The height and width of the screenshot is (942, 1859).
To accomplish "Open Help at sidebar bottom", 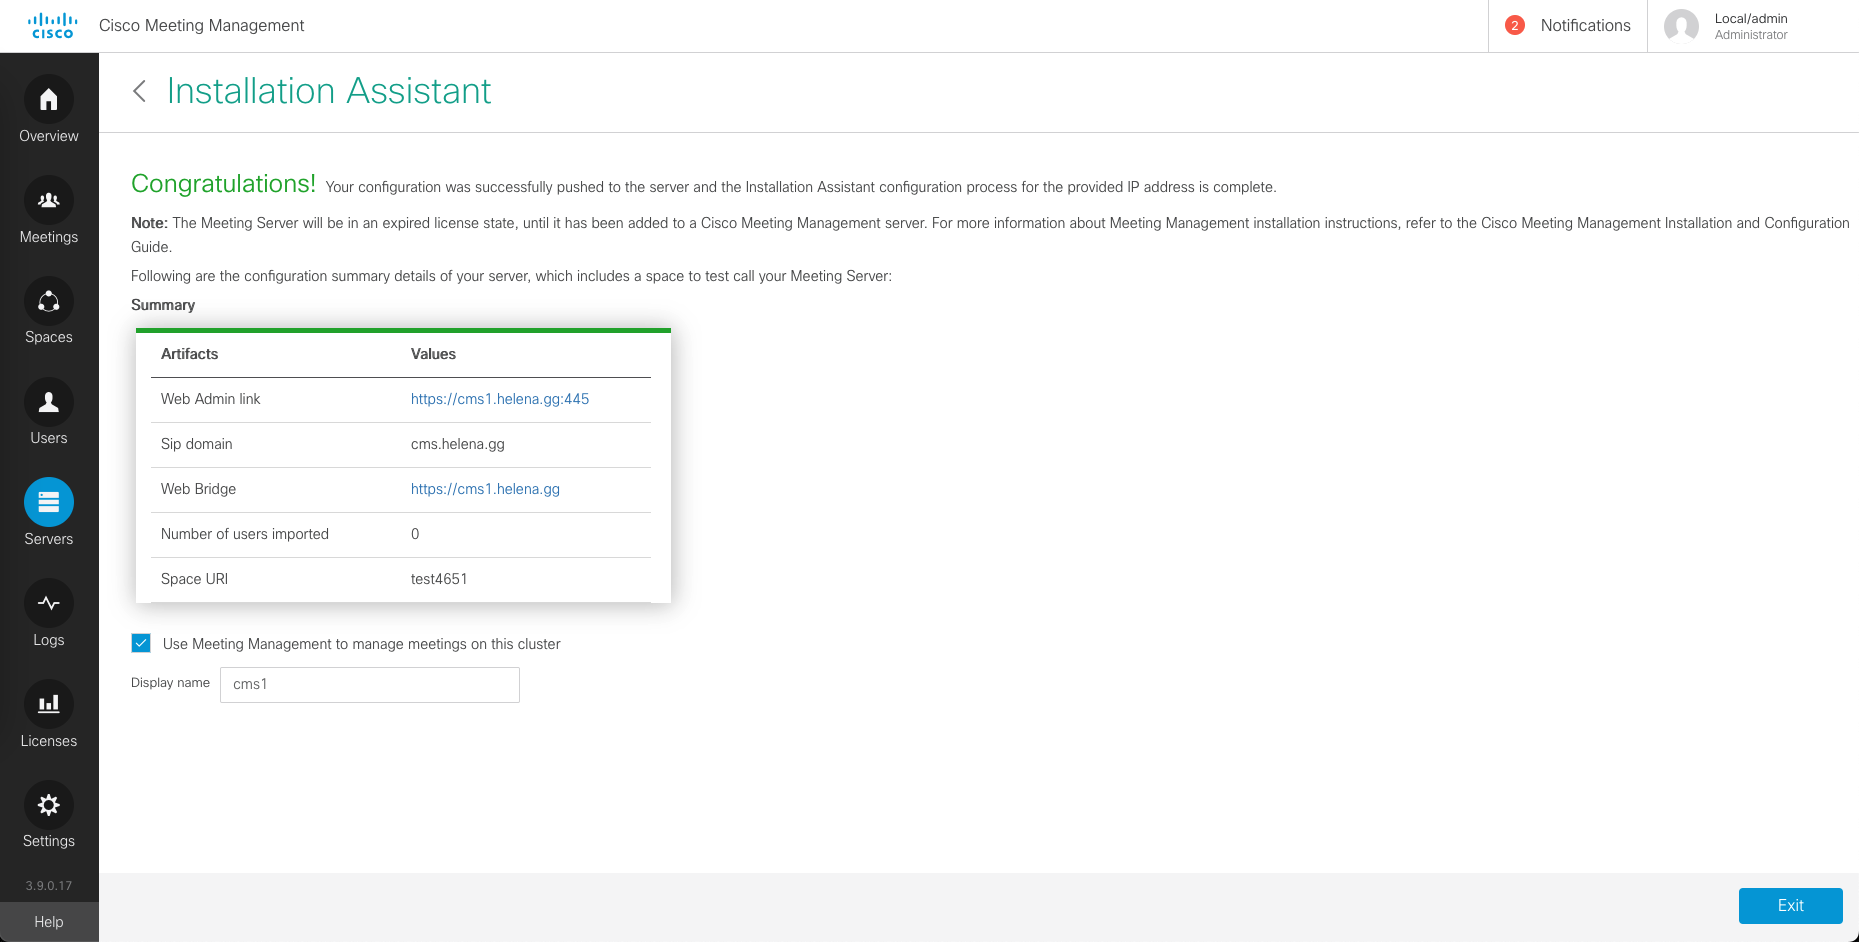I will tap(48, 922).
